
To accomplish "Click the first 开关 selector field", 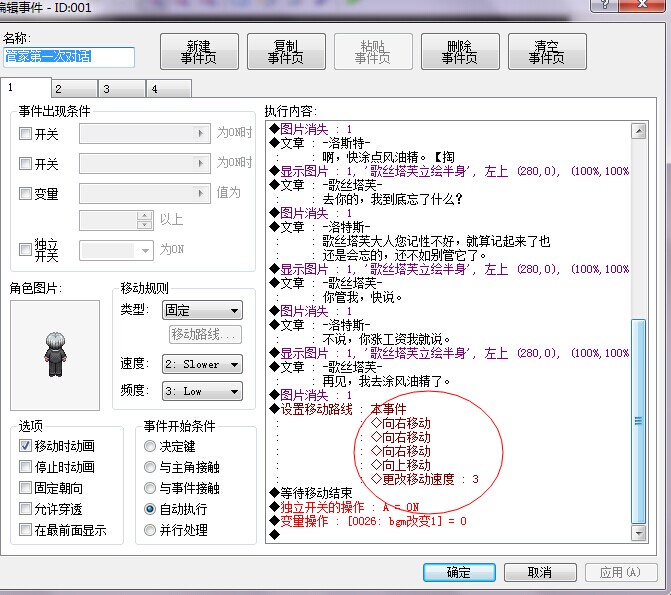I will point(145,134).
